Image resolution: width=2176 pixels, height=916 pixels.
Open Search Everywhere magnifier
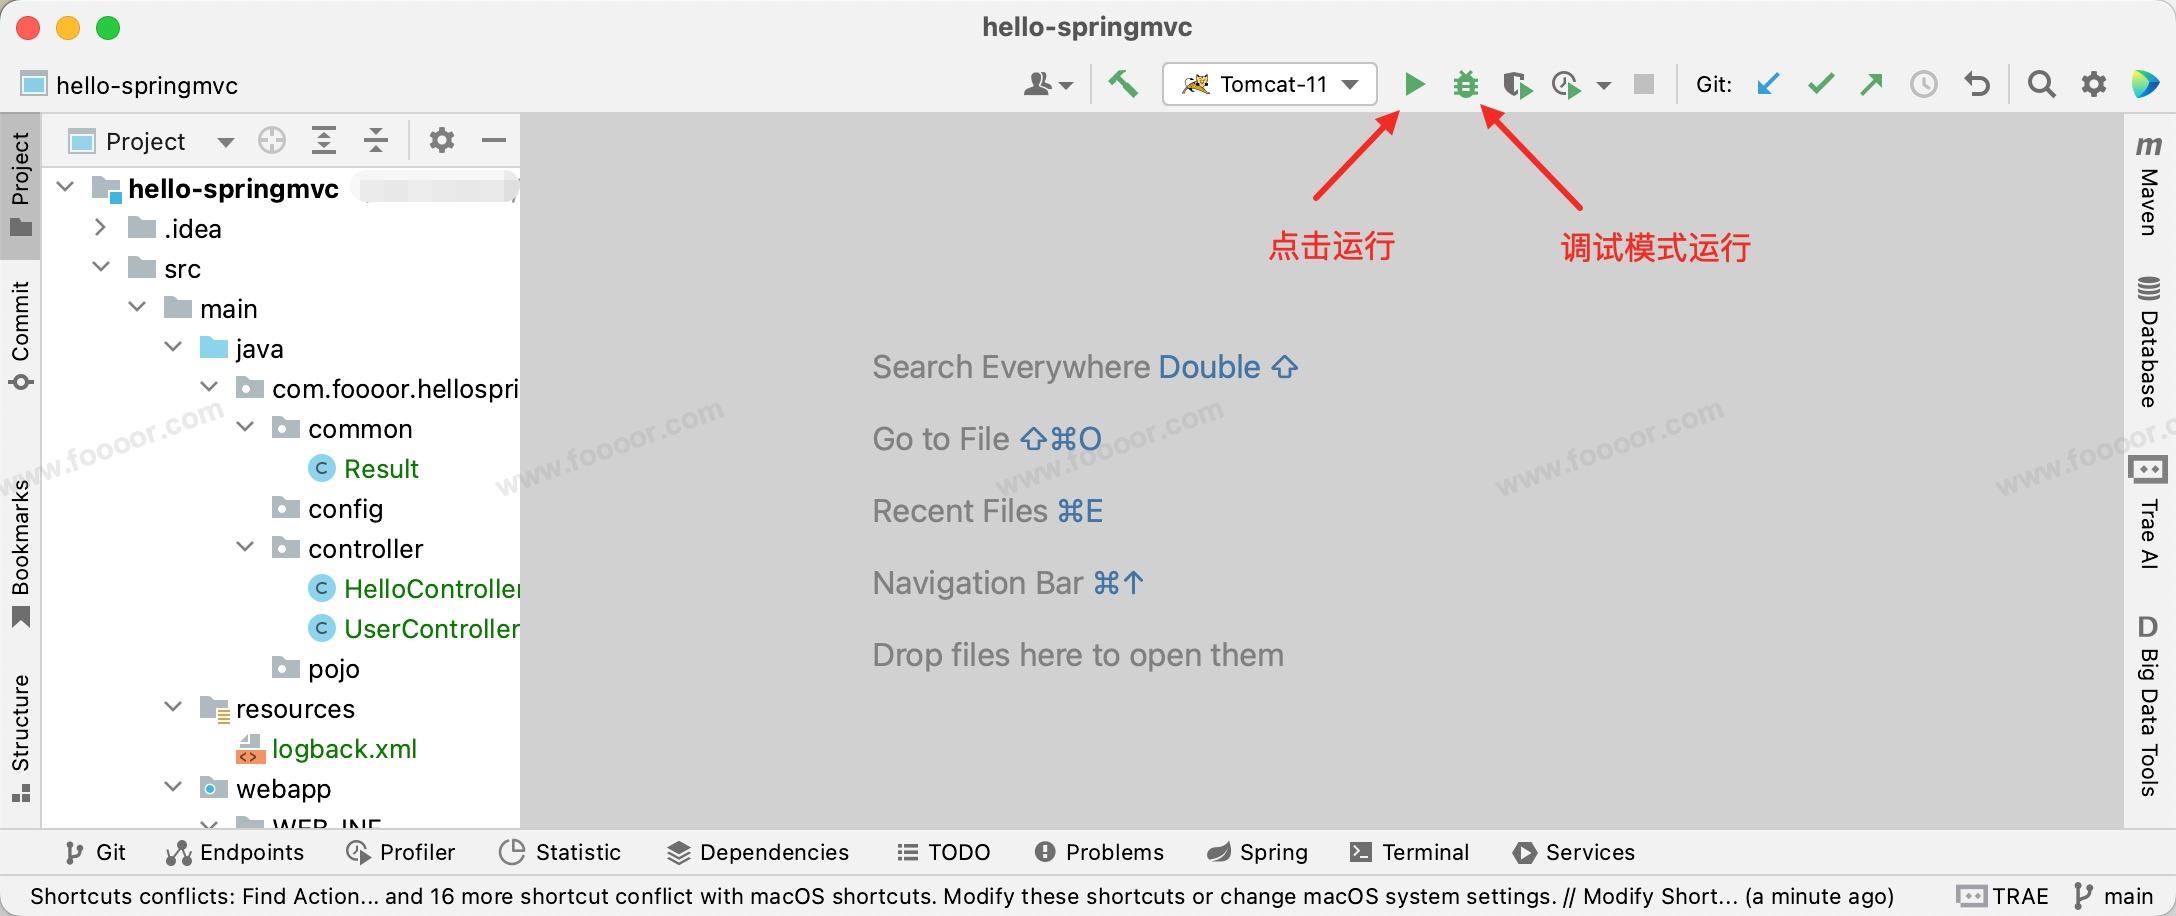click(x=2041, y=84)
